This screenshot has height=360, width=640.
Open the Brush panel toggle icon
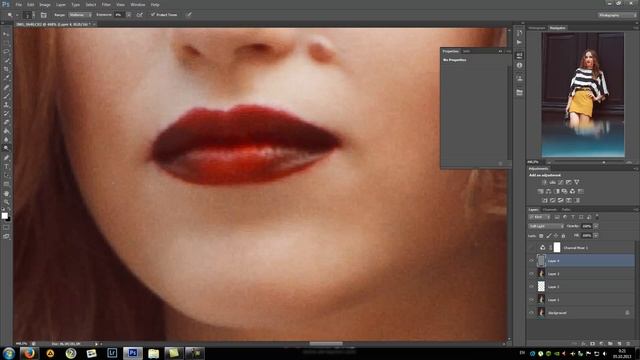(x=44, y=15)
